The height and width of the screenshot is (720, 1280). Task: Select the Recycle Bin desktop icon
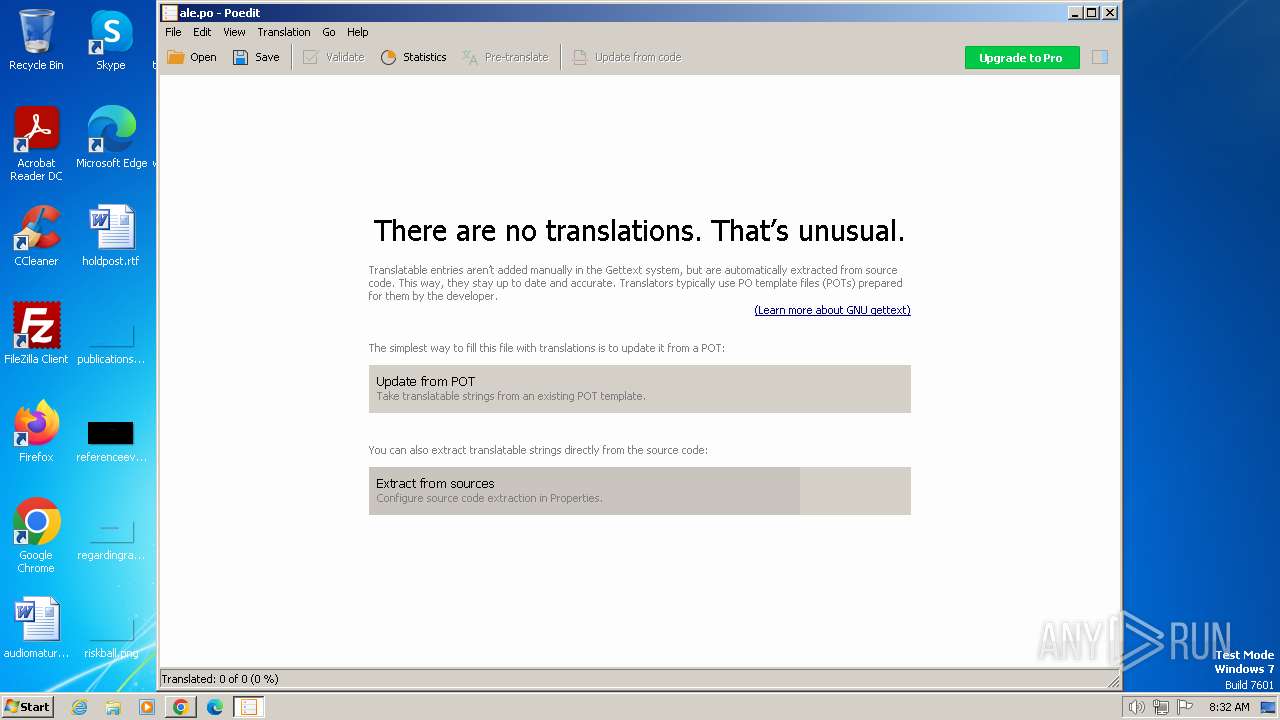(x=36, y=40)
